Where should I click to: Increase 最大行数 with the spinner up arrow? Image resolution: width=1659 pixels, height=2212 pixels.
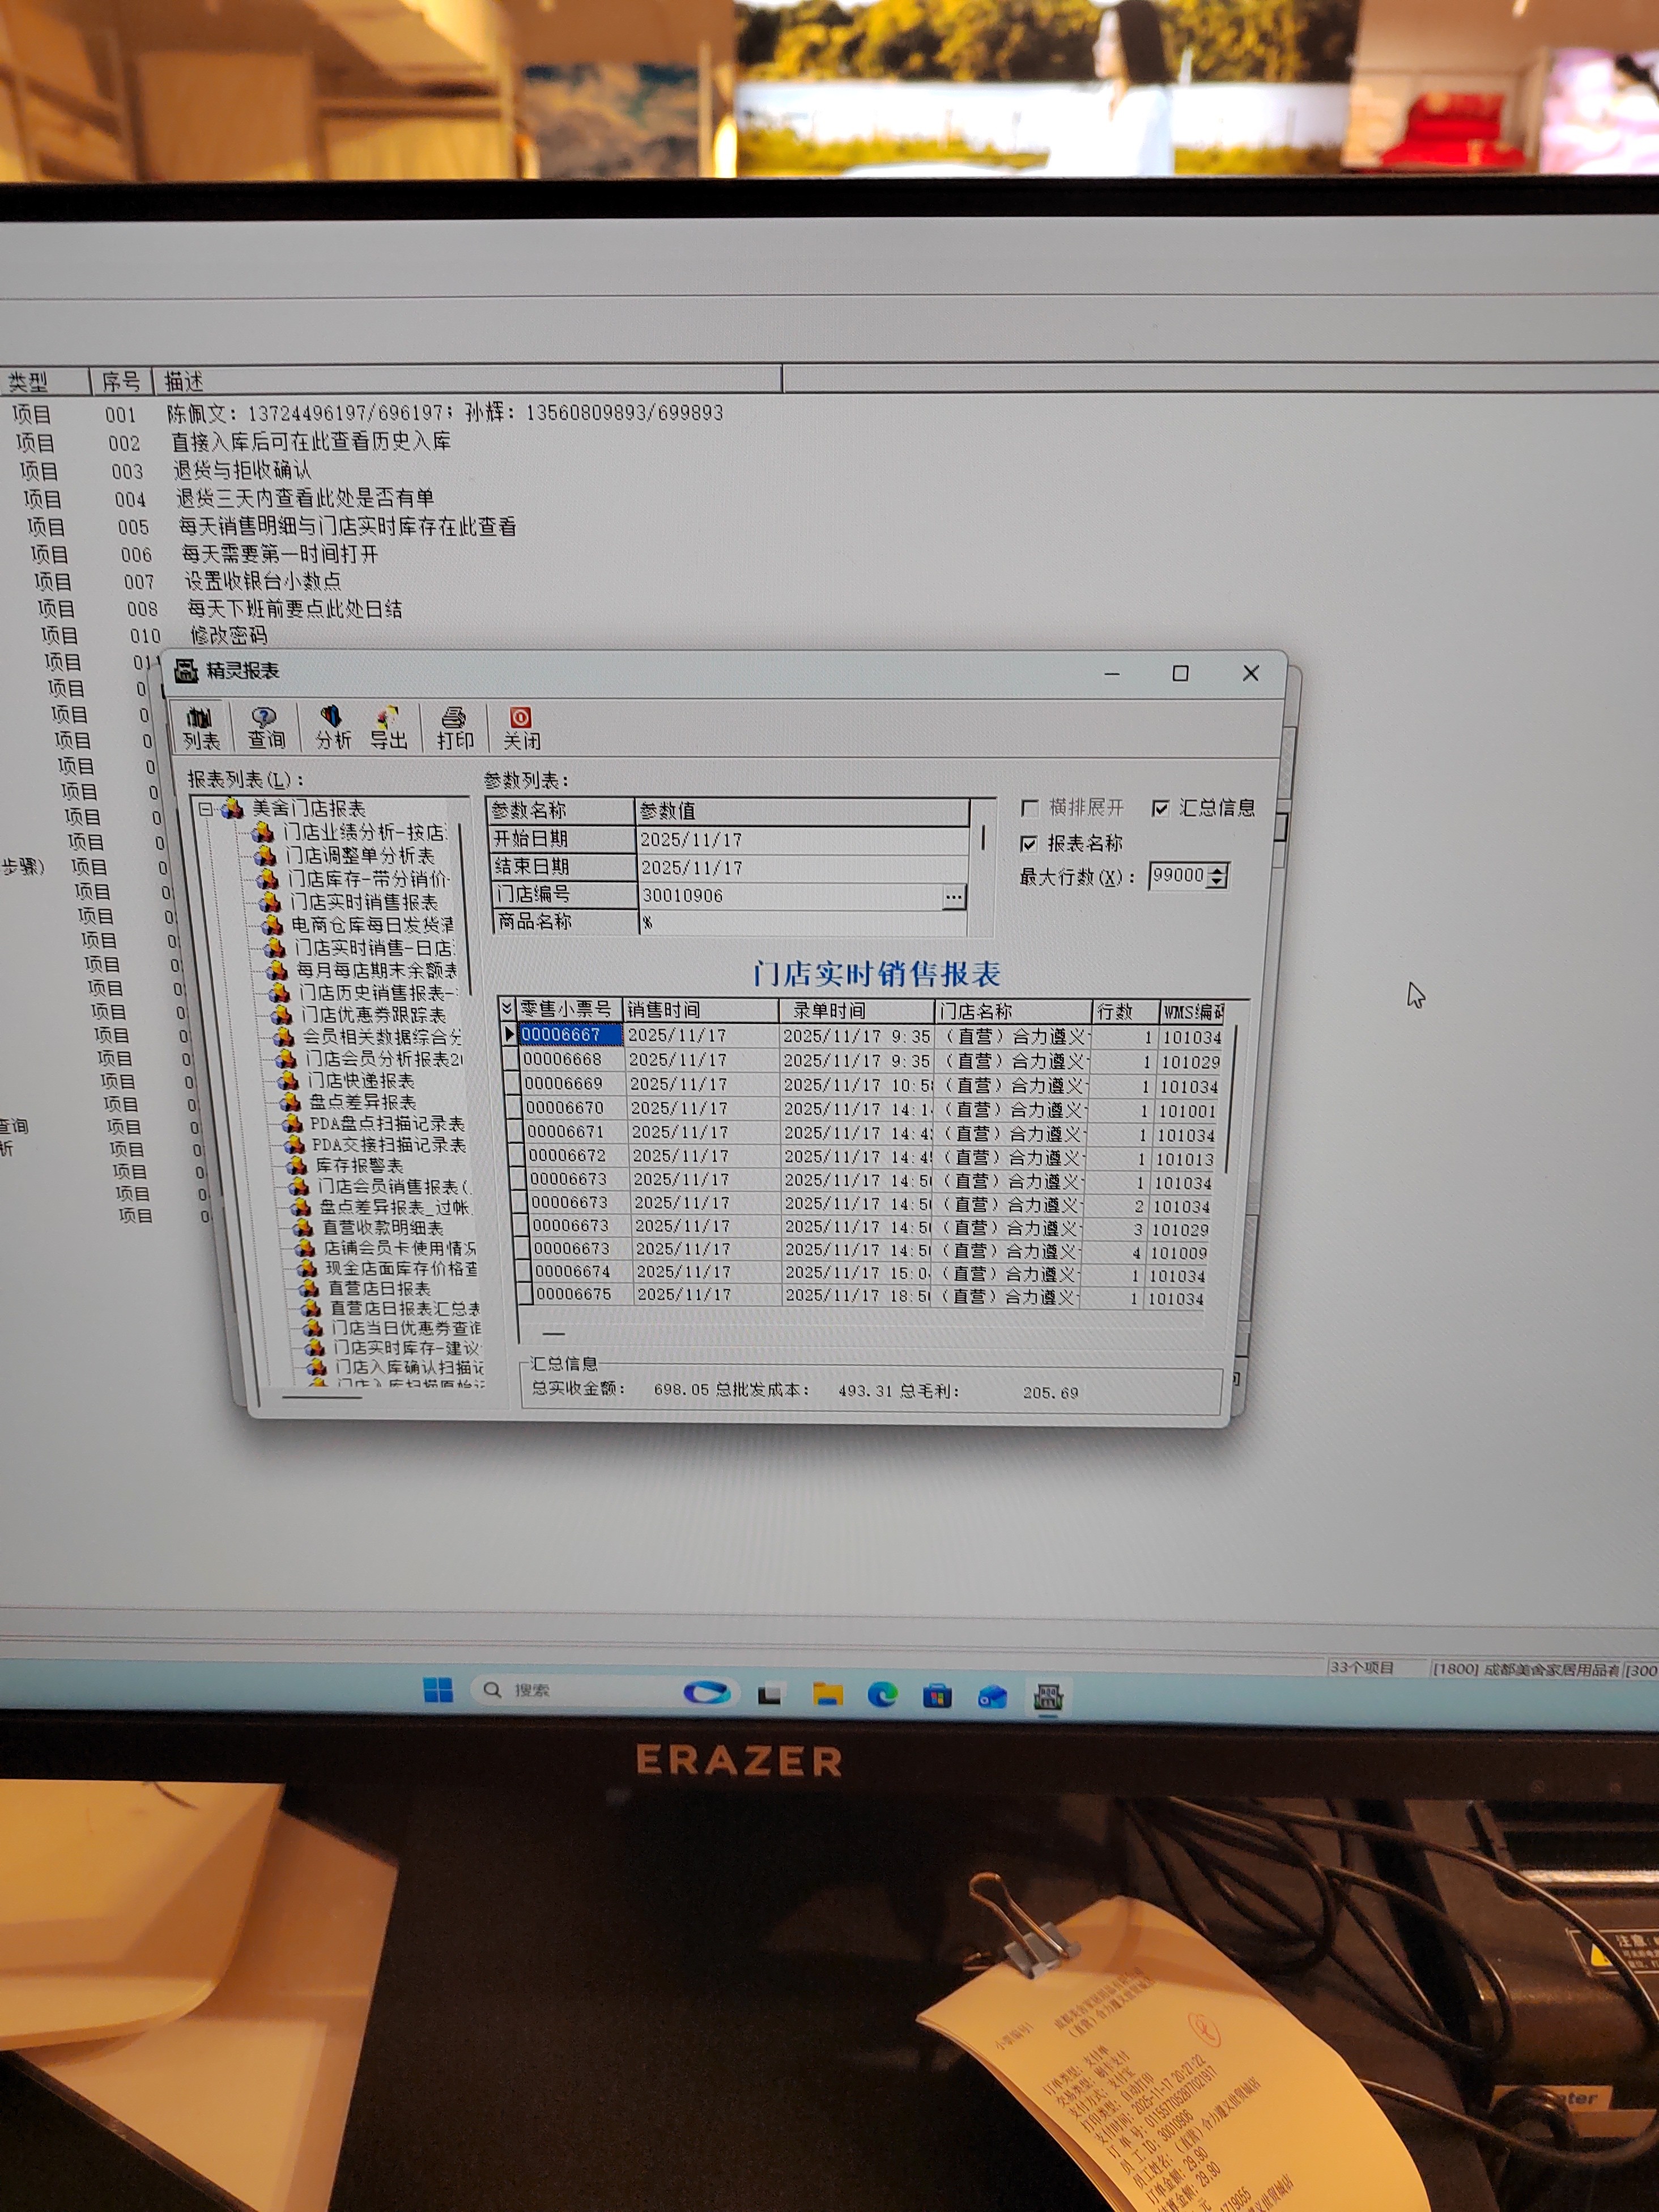(1216, 870)
